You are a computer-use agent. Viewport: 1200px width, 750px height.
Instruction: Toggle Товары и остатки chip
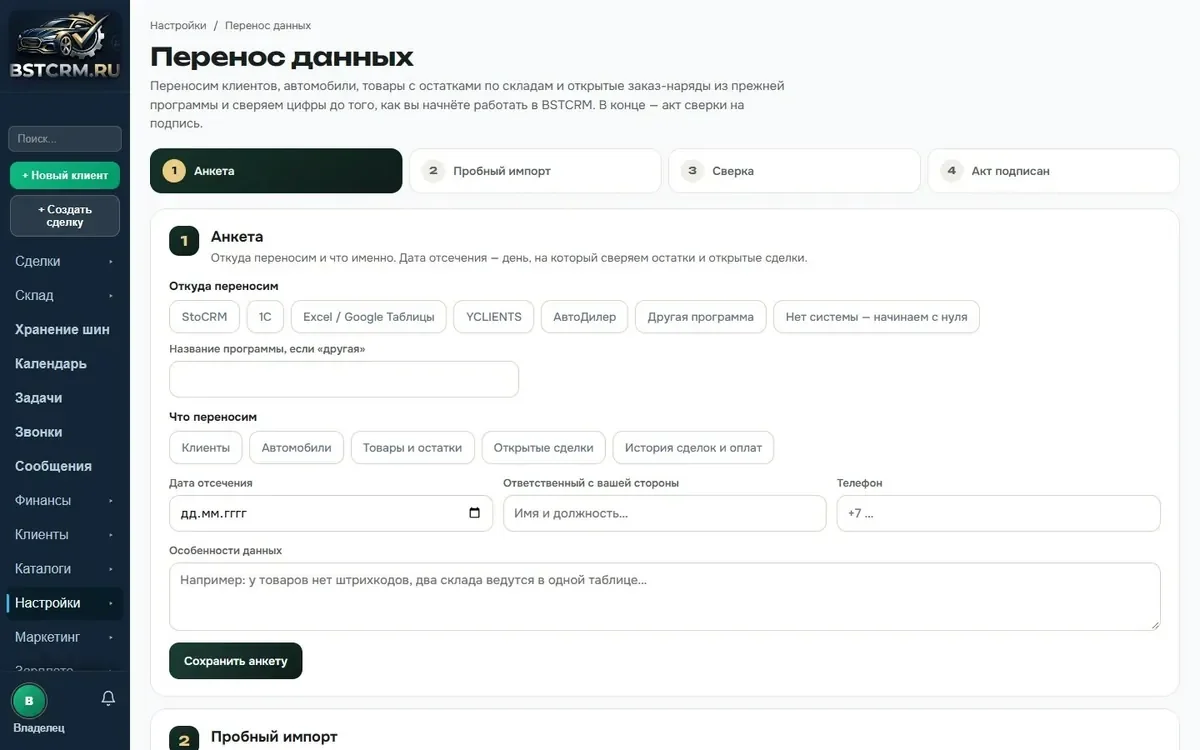[413, 448]
